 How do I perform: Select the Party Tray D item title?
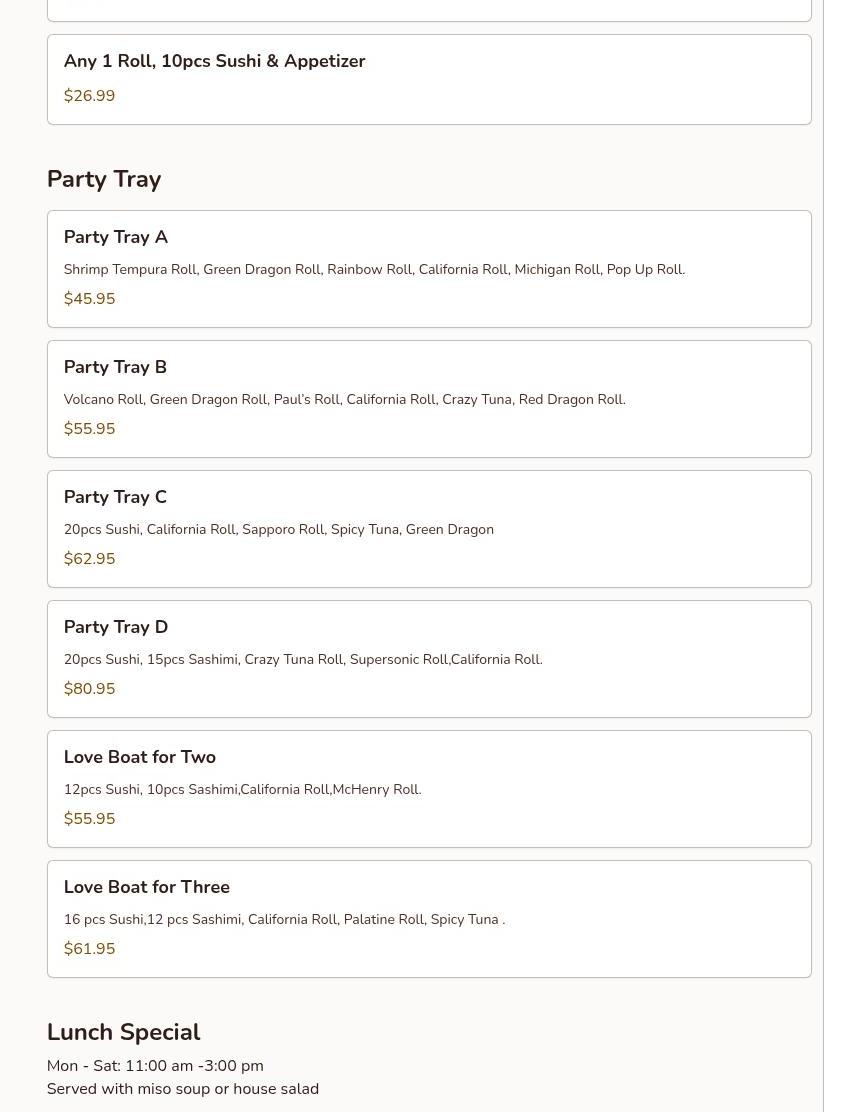[x=116, y=627]
